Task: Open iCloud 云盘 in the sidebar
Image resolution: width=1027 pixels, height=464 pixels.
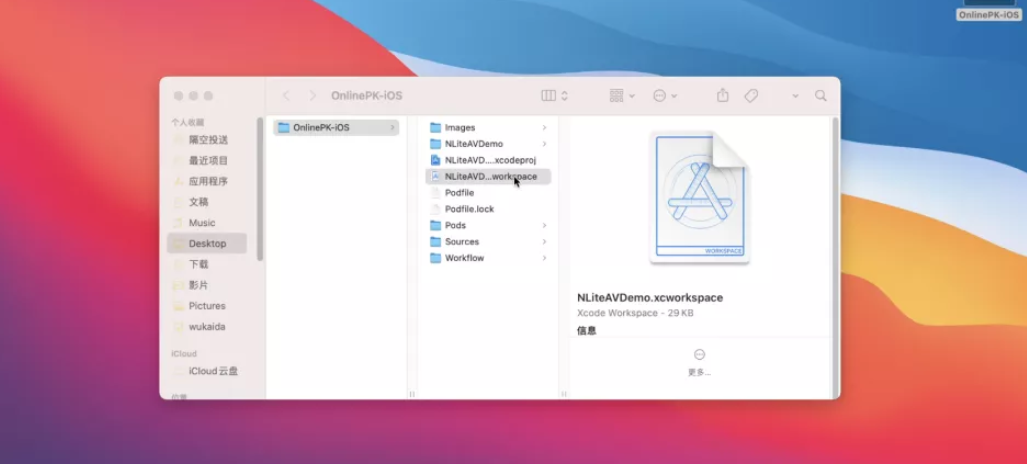Action: point(206,371)
